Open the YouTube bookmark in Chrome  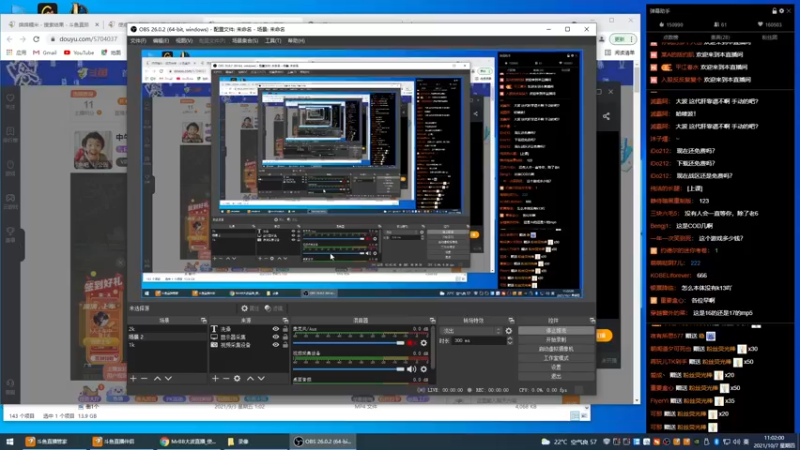(x=79, y=53)
